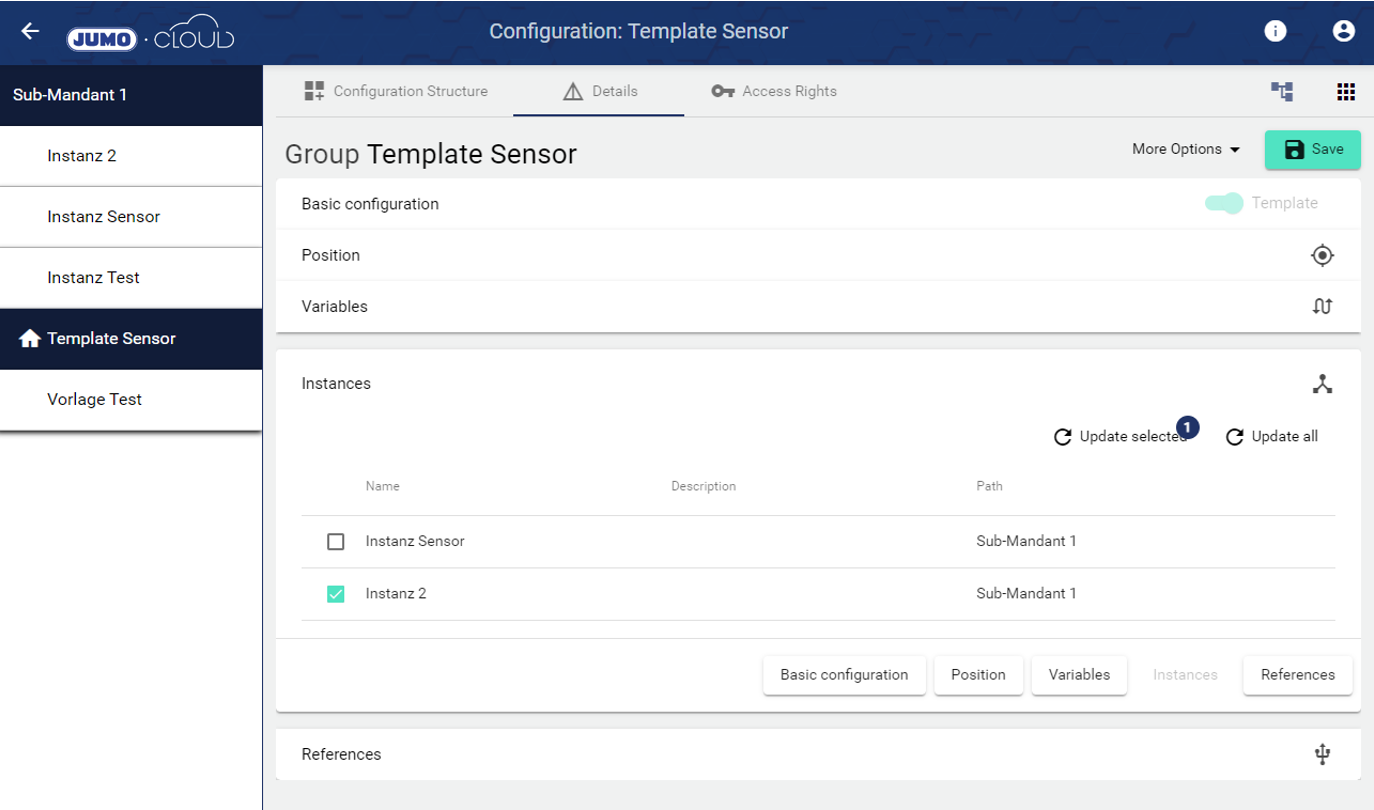The height and width of the screenshot is (810, 1374).
Task: Click the Variables swap arrows icon
Action: point(1322,307)
